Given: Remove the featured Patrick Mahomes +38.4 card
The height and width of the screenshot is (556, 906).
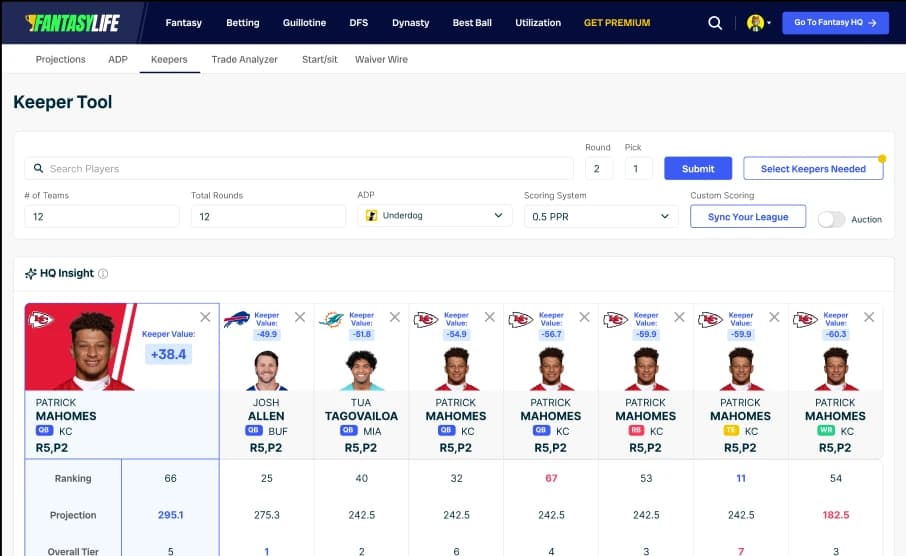Looking at the screenshot, I should tap(205, 317).
